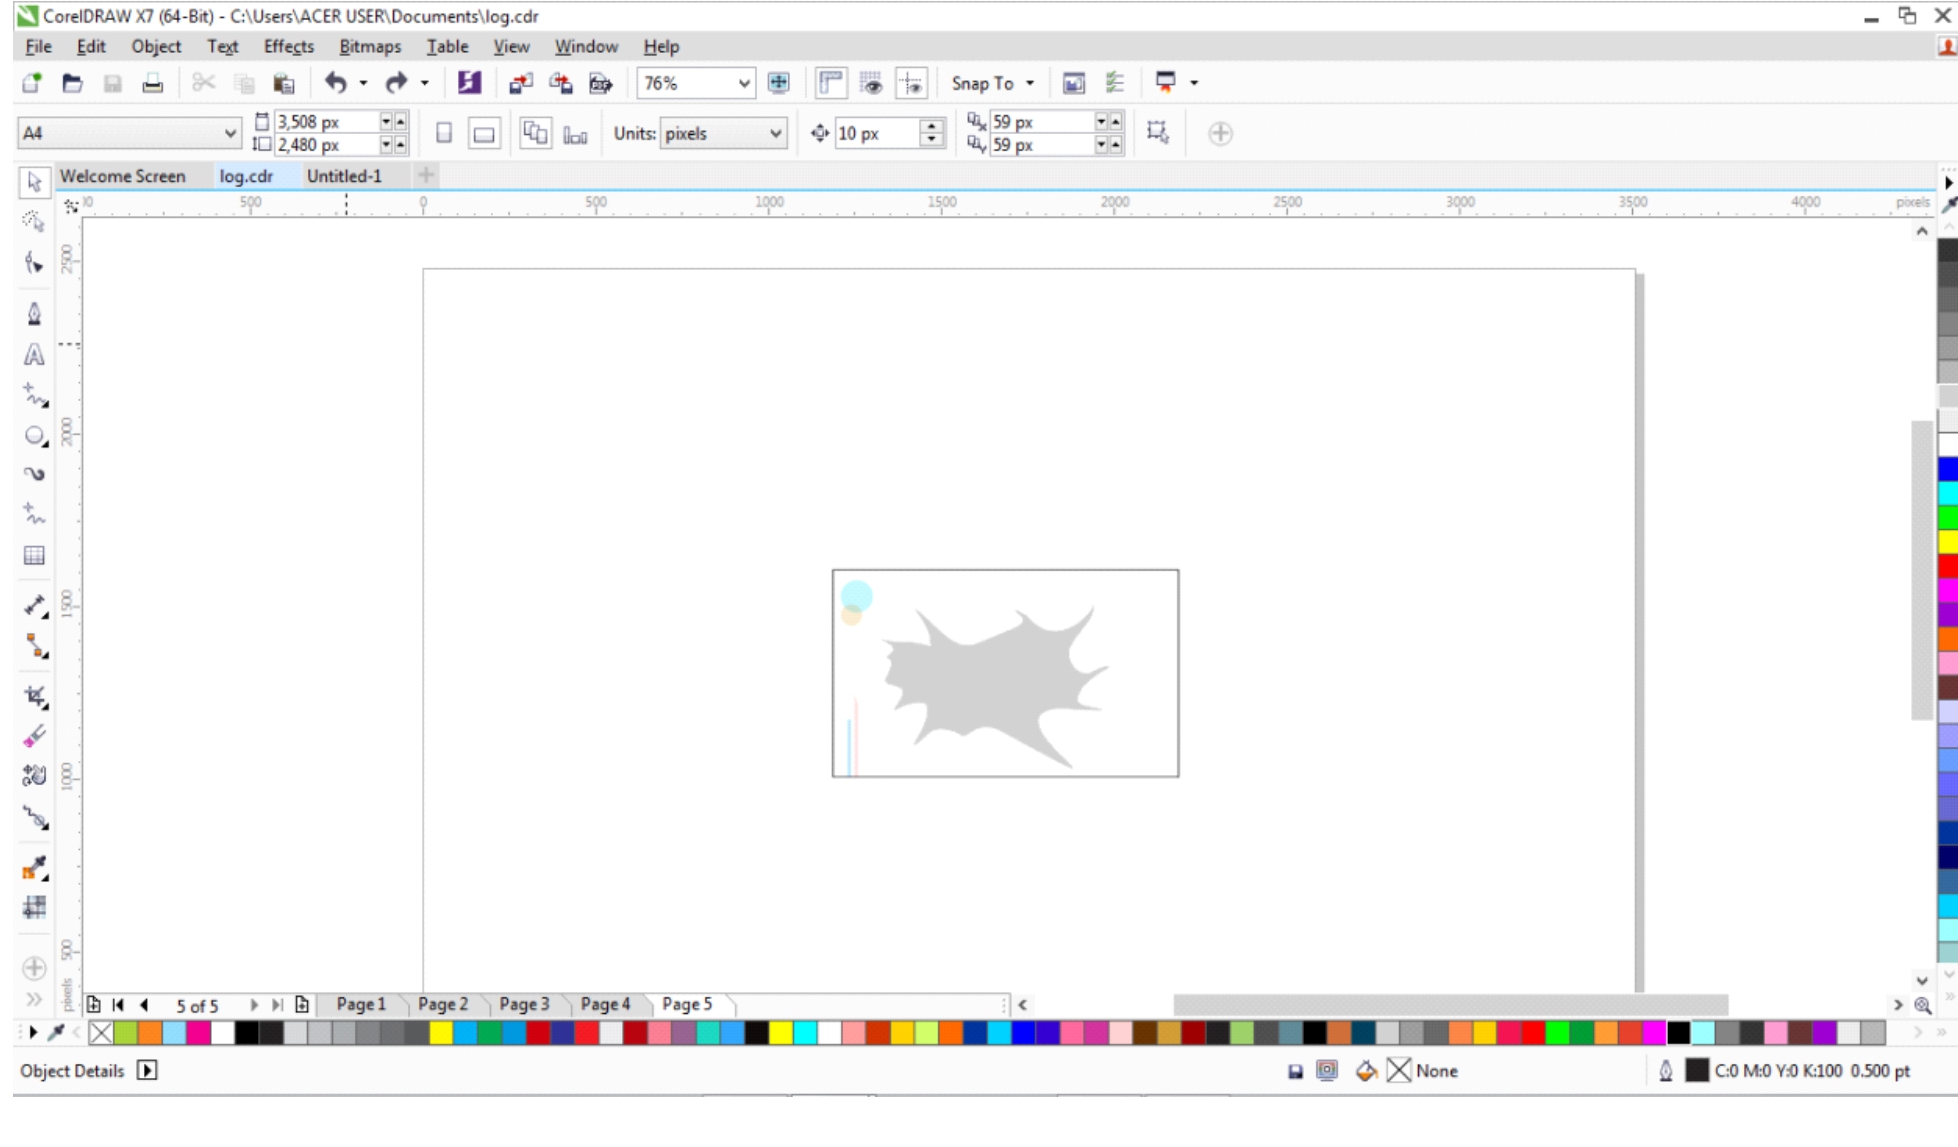Toggle Show Rulers button
The image size is (1958, 1147).
830,83
